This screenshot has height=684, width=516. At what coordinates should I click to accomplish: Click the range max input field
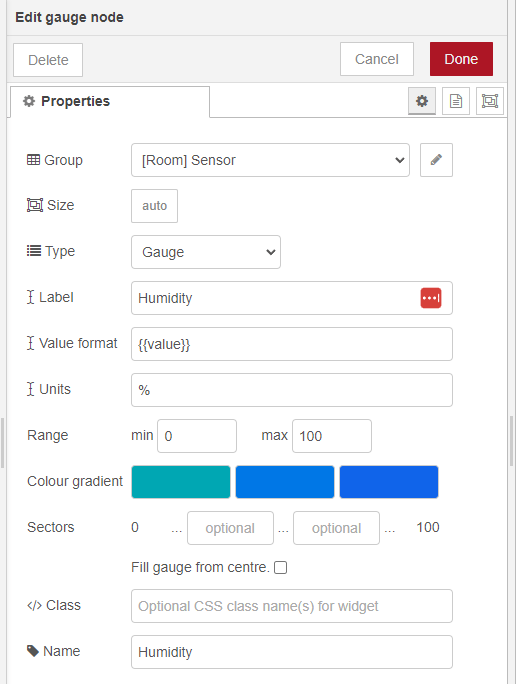[332, 436]
